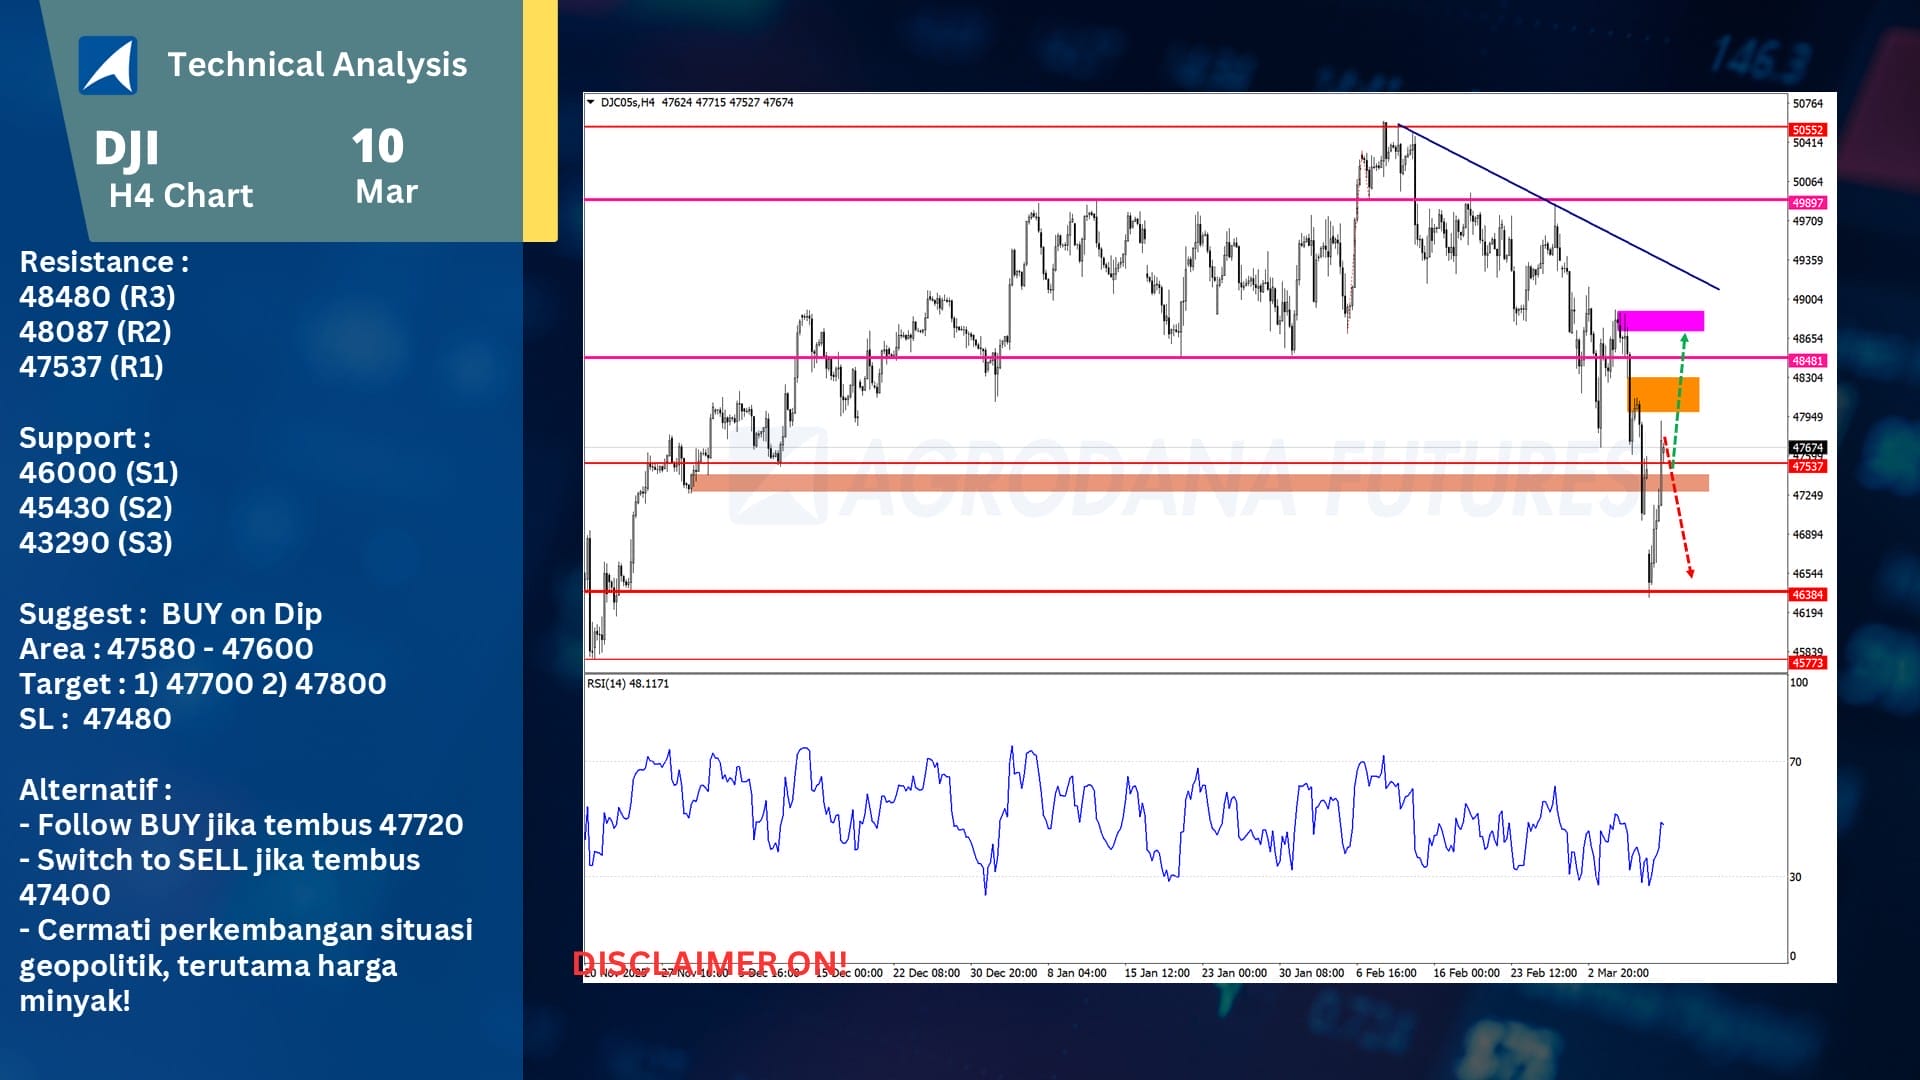Click the DISCLAIMER ON! red text
This screenshot has width=1920, height=1080.
[709, 962]
